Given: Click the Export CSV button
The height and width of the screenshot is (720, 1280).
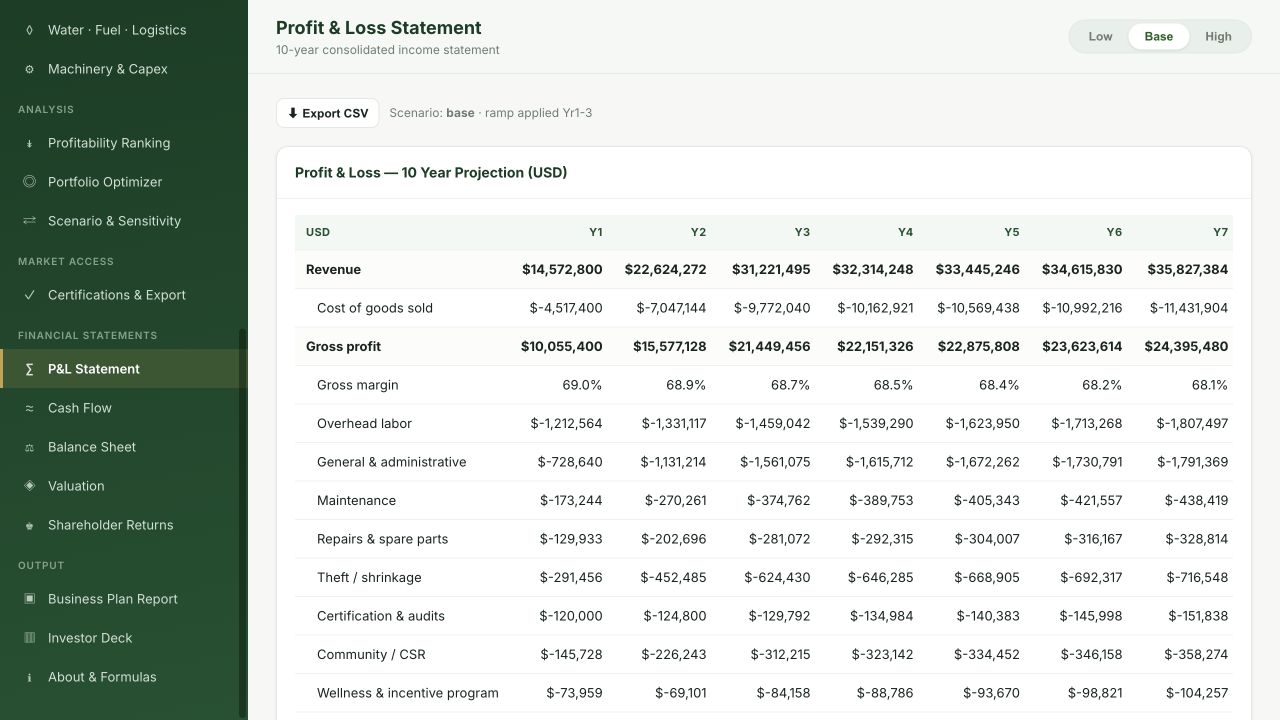Looking at the screenshot, I should point(328,113).
